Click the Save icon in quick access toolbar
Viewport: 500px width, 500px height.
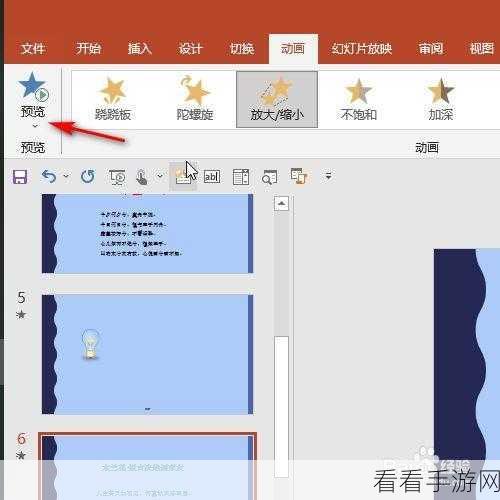(20, 177)
